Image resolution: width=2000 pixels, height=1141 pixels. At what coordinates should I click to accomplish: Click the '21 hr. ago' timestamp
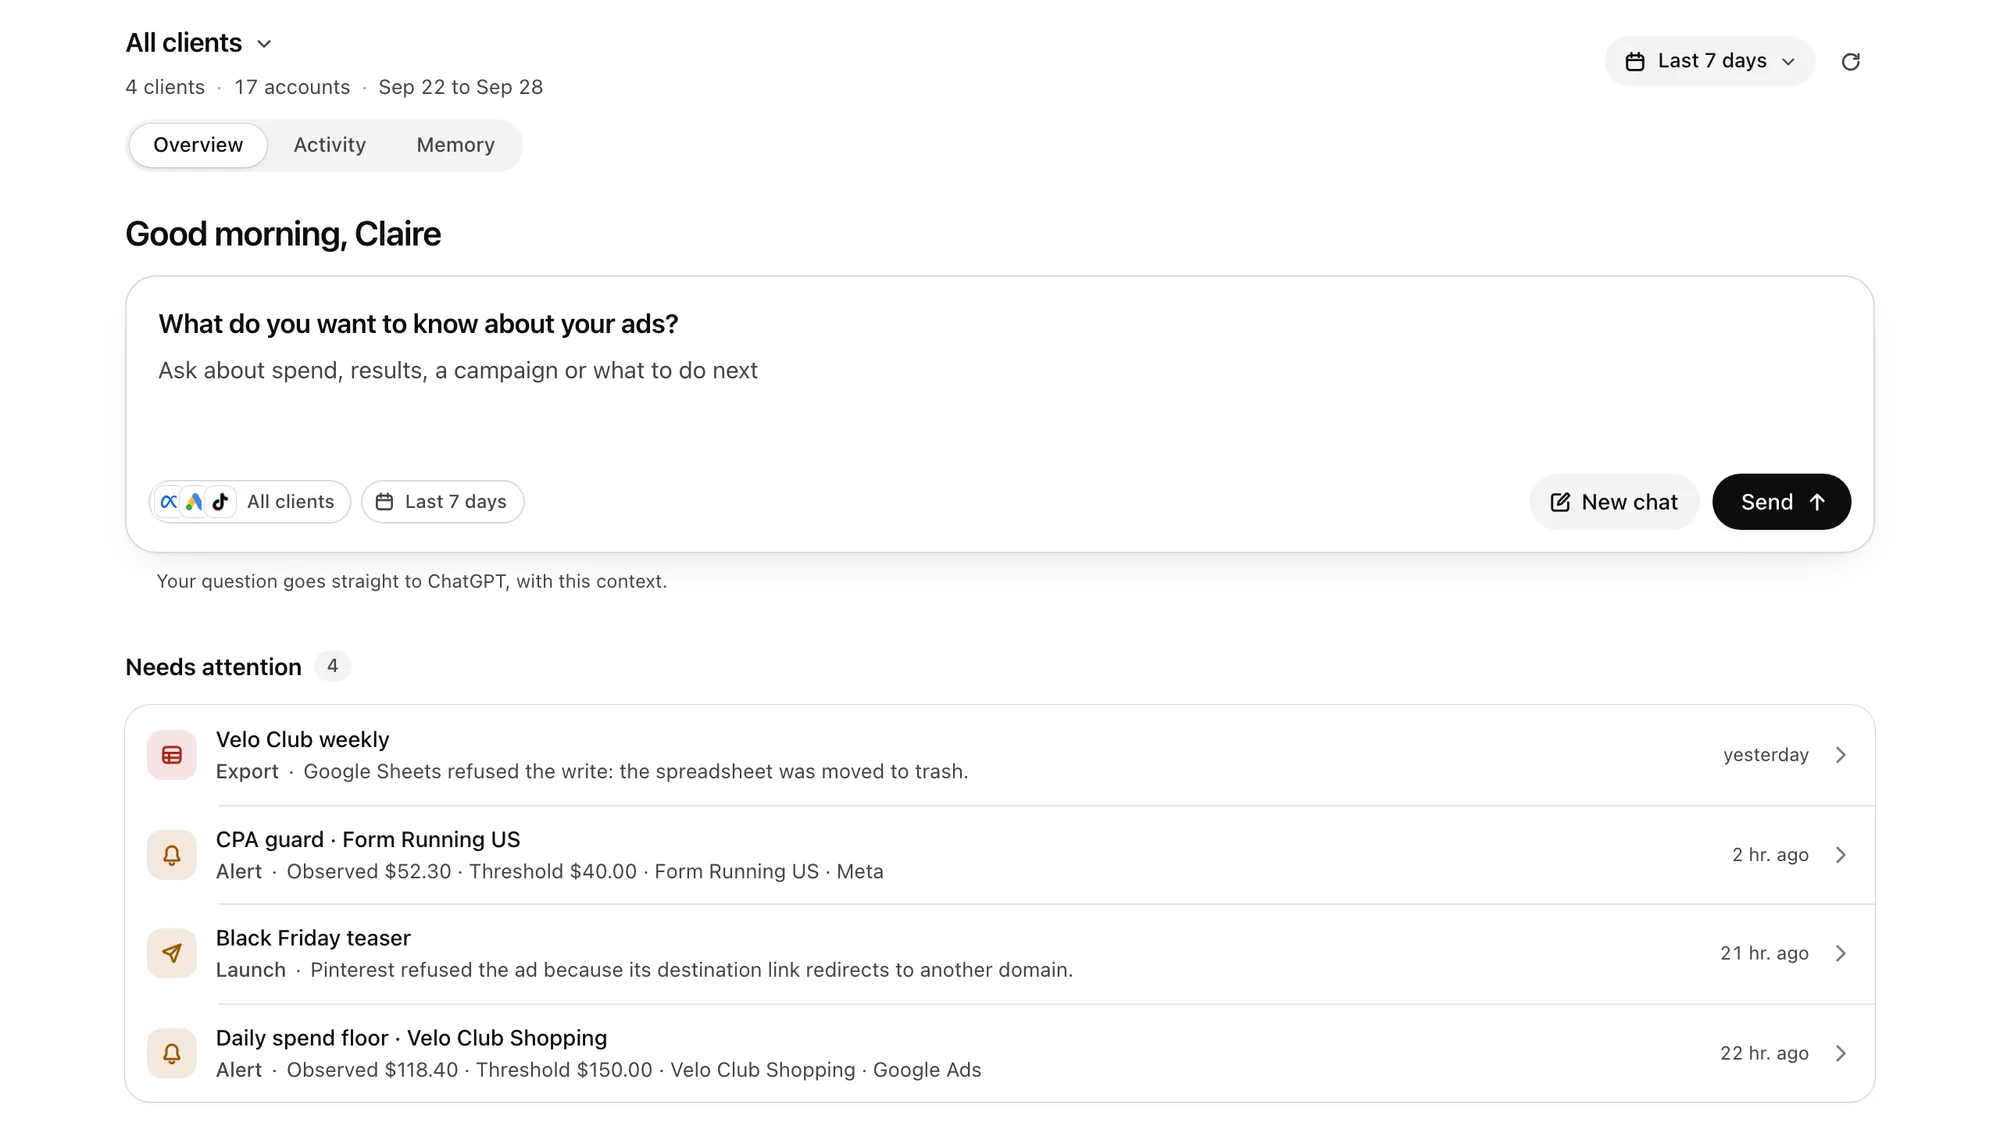tap(1764, 954)
